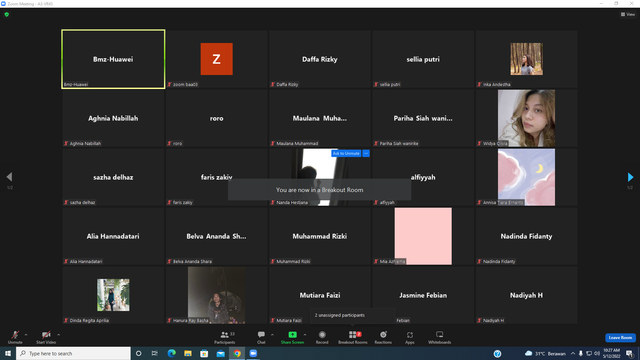Screen dimensions: 640x360
Task: Click the Leave Room button
Action: 620,338
